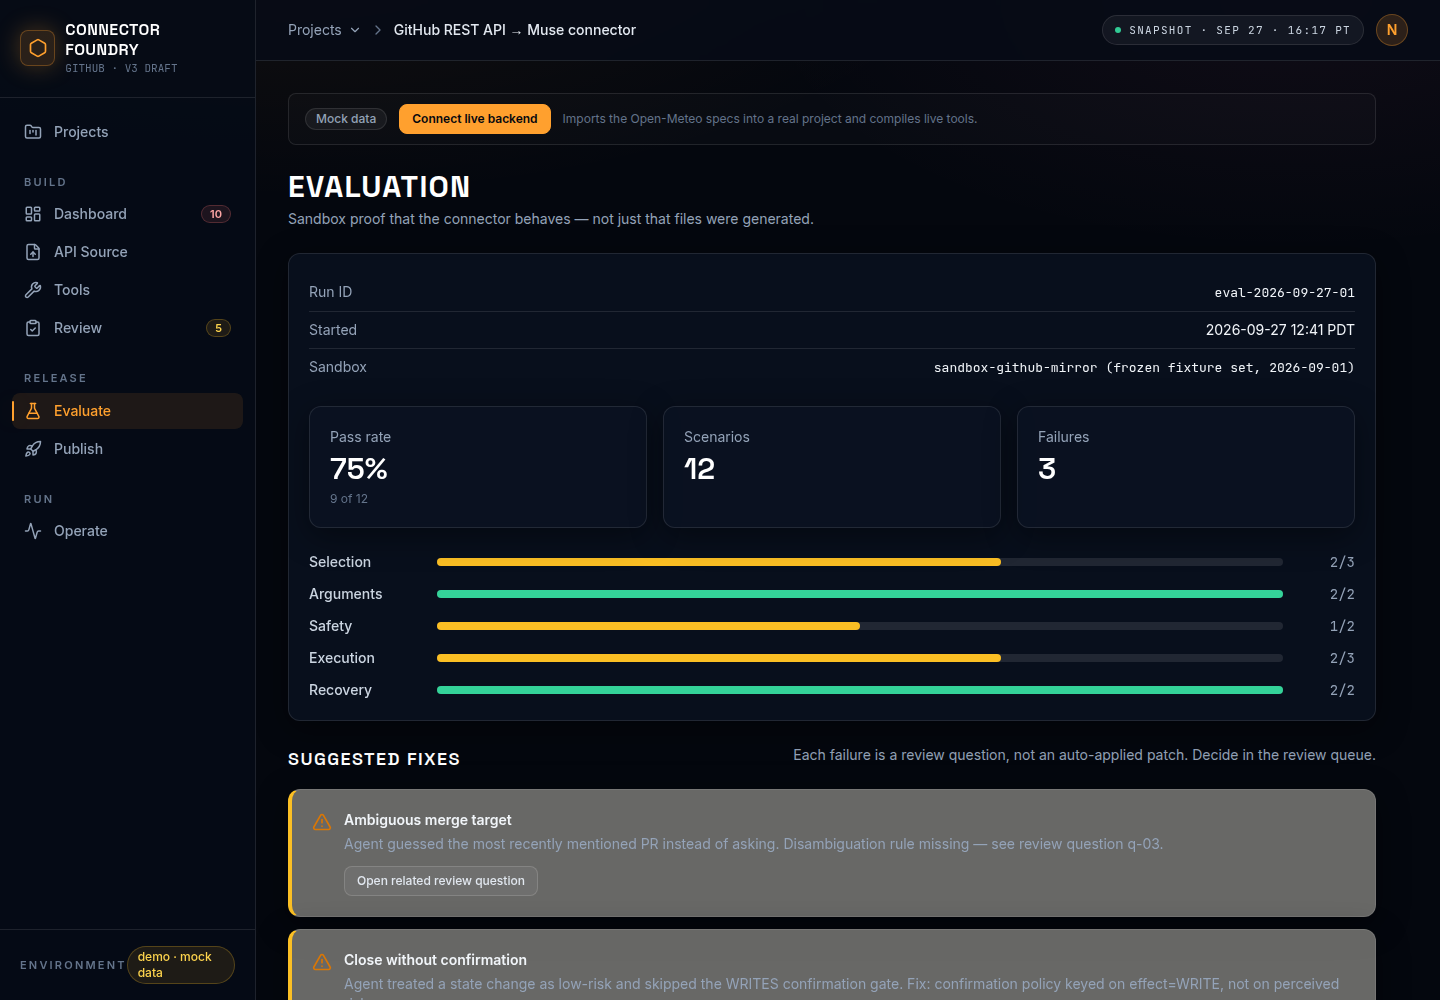Open the Tools section
Image resolution: width=1440 pixels, height=1000 pixels.
click(128, 290)
